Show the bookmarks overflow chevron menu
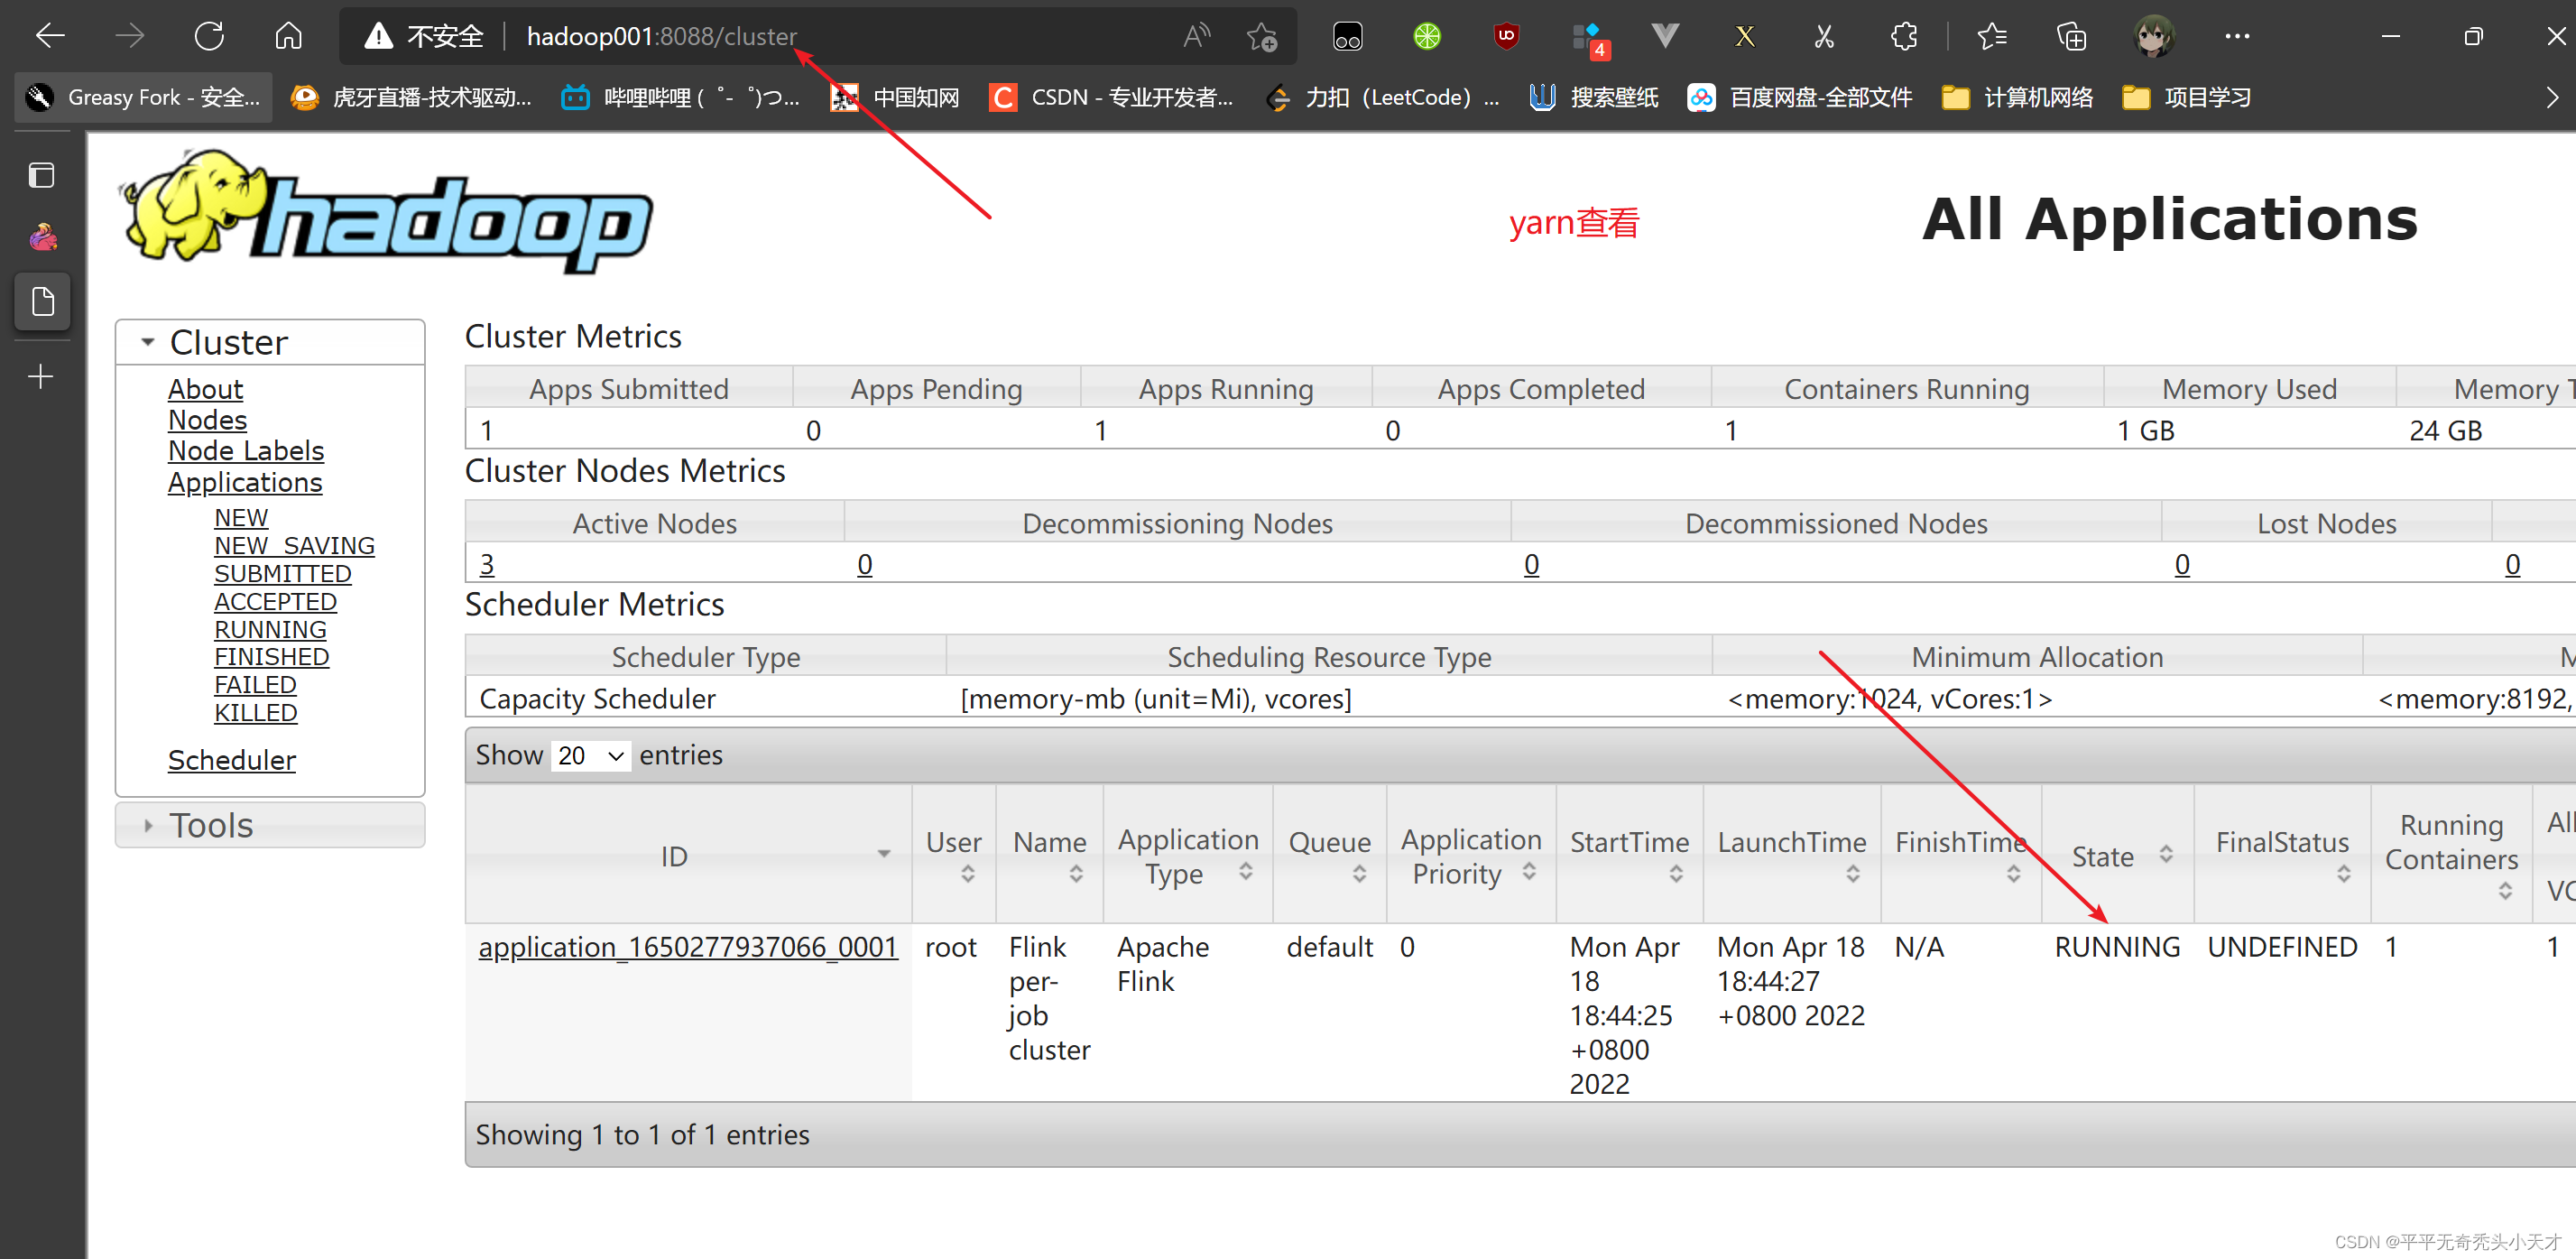Image resolution: width=2576 pixels, height=1259 pixels. point(2554,96)
